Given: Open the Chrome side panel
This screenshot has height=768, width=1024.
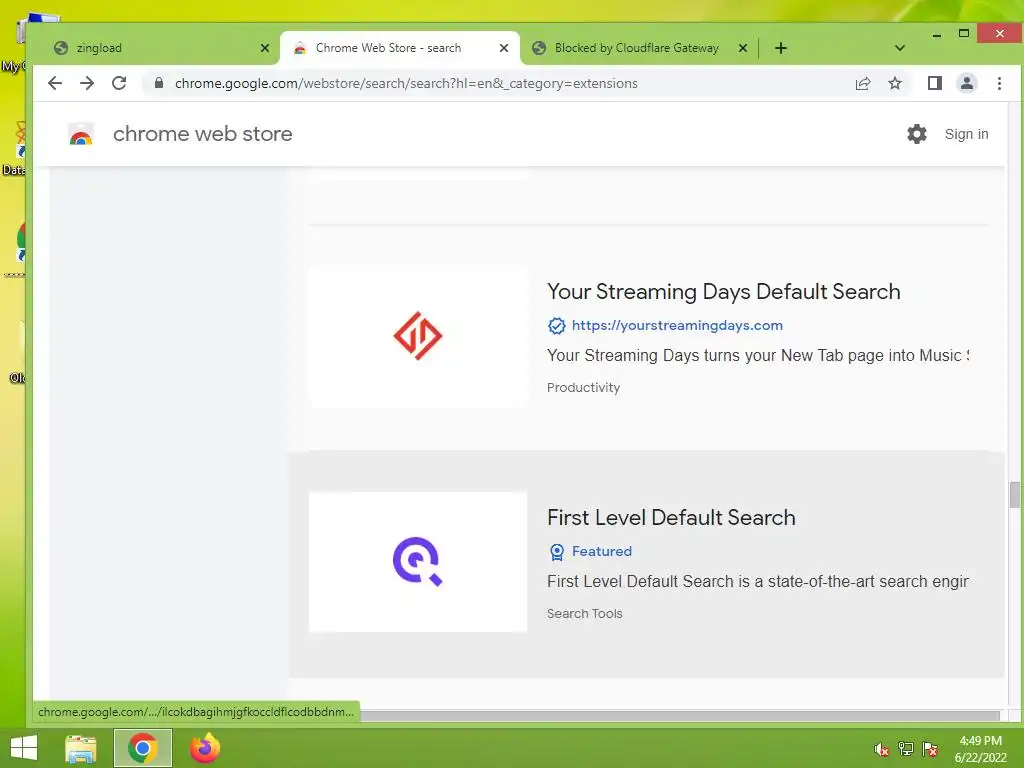Looking at the screenshot, I should point(935,83).
